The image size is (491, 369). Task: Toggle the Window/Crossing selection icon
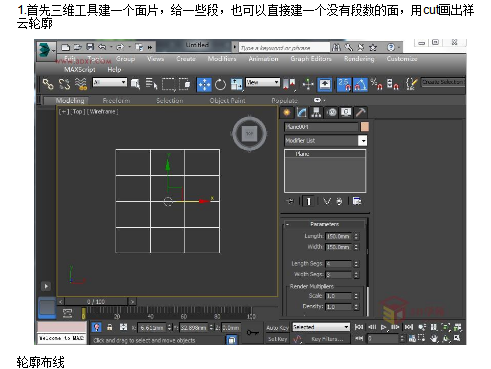tap(184, 84)
